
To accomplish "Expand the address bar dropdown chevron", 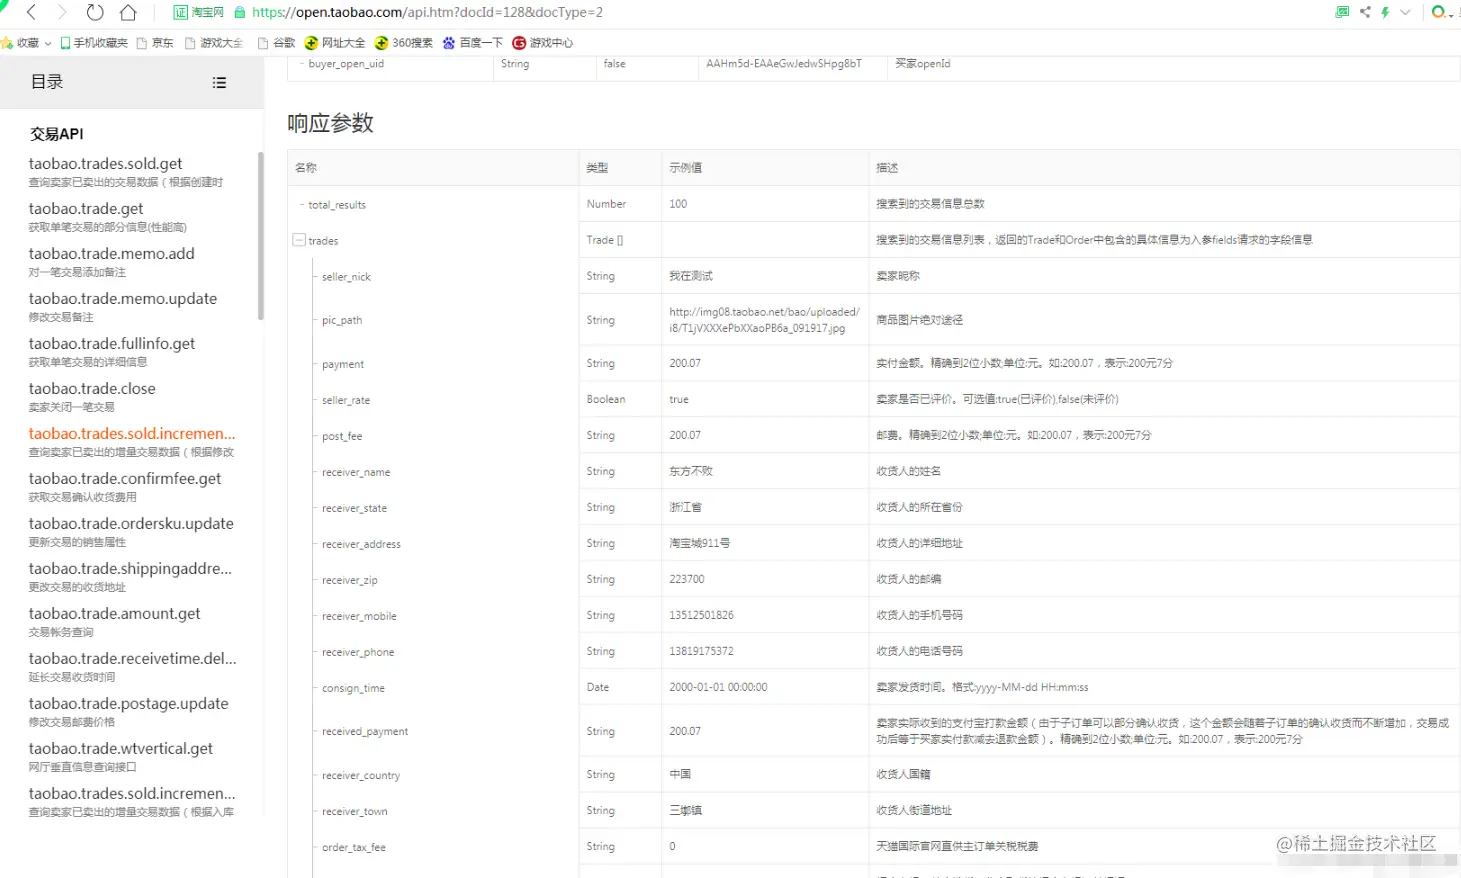I will click(1405, 12).
